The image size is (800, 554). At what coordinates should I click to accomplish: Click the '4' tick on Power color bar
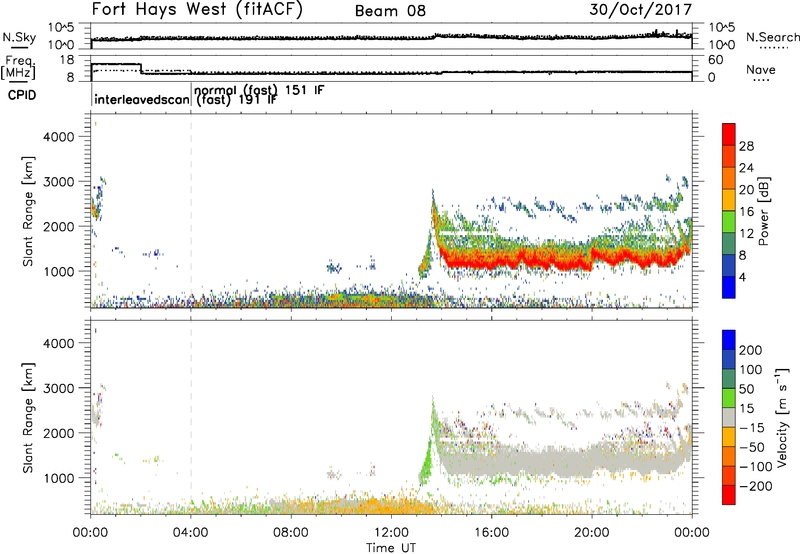[743, 277]
